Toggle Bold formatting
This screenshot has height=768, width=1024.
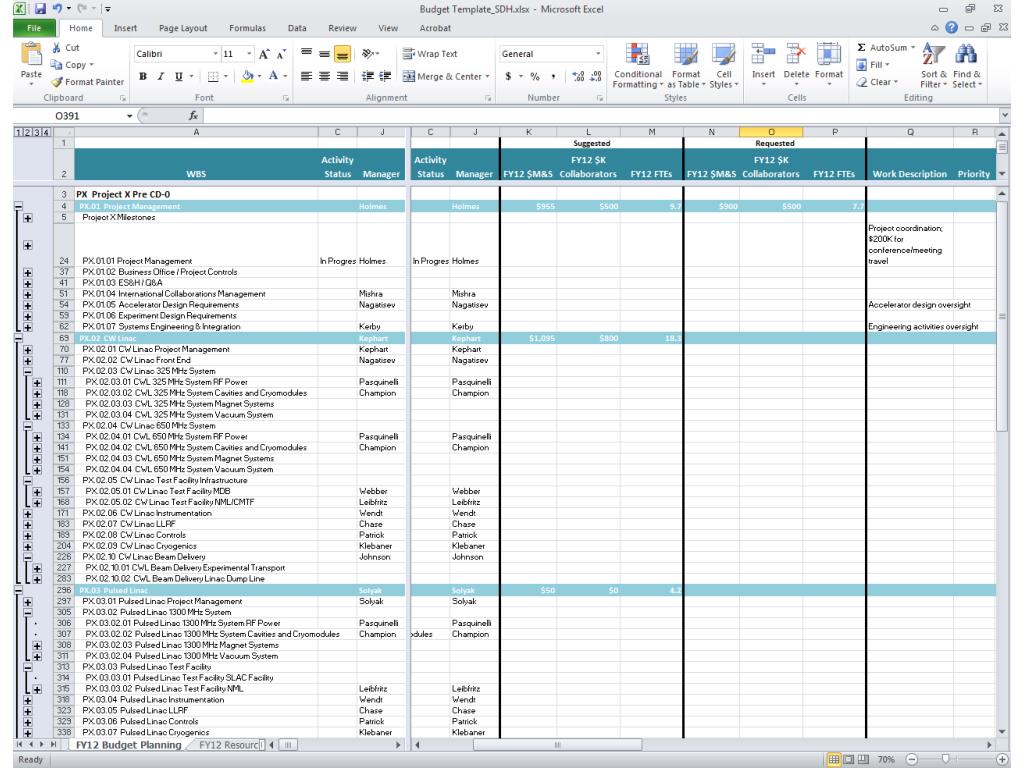point(143,76)
